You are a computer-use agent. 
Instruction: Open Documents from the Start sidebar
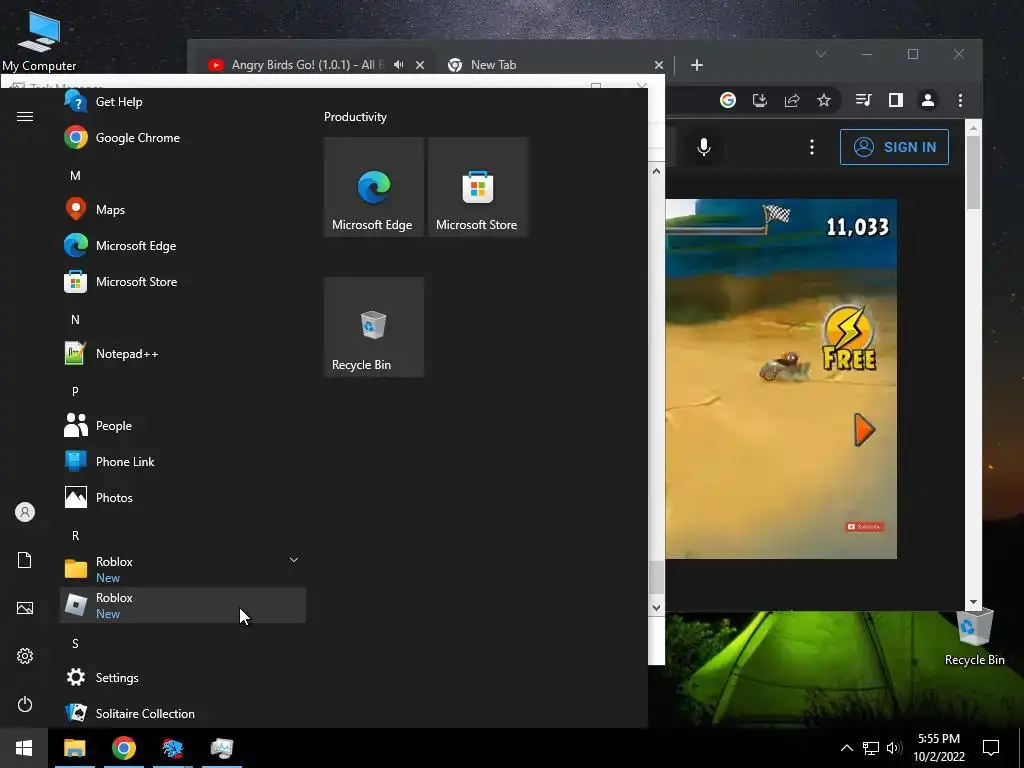pos(25,560)
